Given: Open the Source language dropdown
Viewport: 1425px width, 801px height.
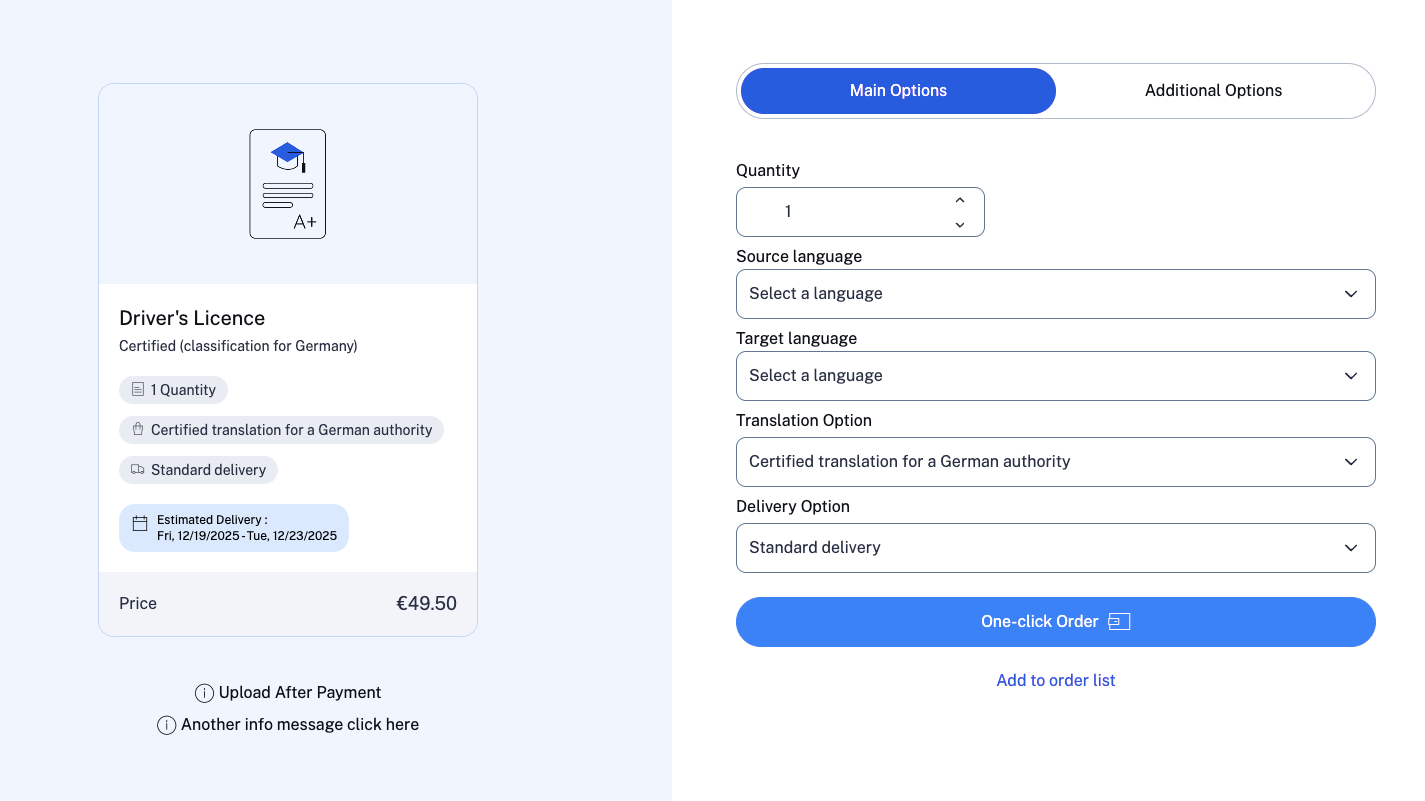Looking at the screenshot, I should [x=1055, y=294].
